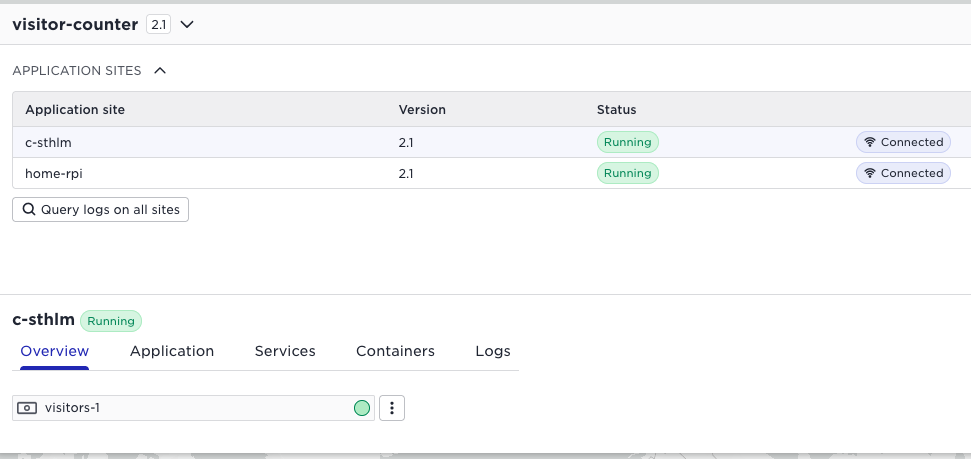Click the 2.1 version badge in header

pyautogui.click(x=158, y=24)
